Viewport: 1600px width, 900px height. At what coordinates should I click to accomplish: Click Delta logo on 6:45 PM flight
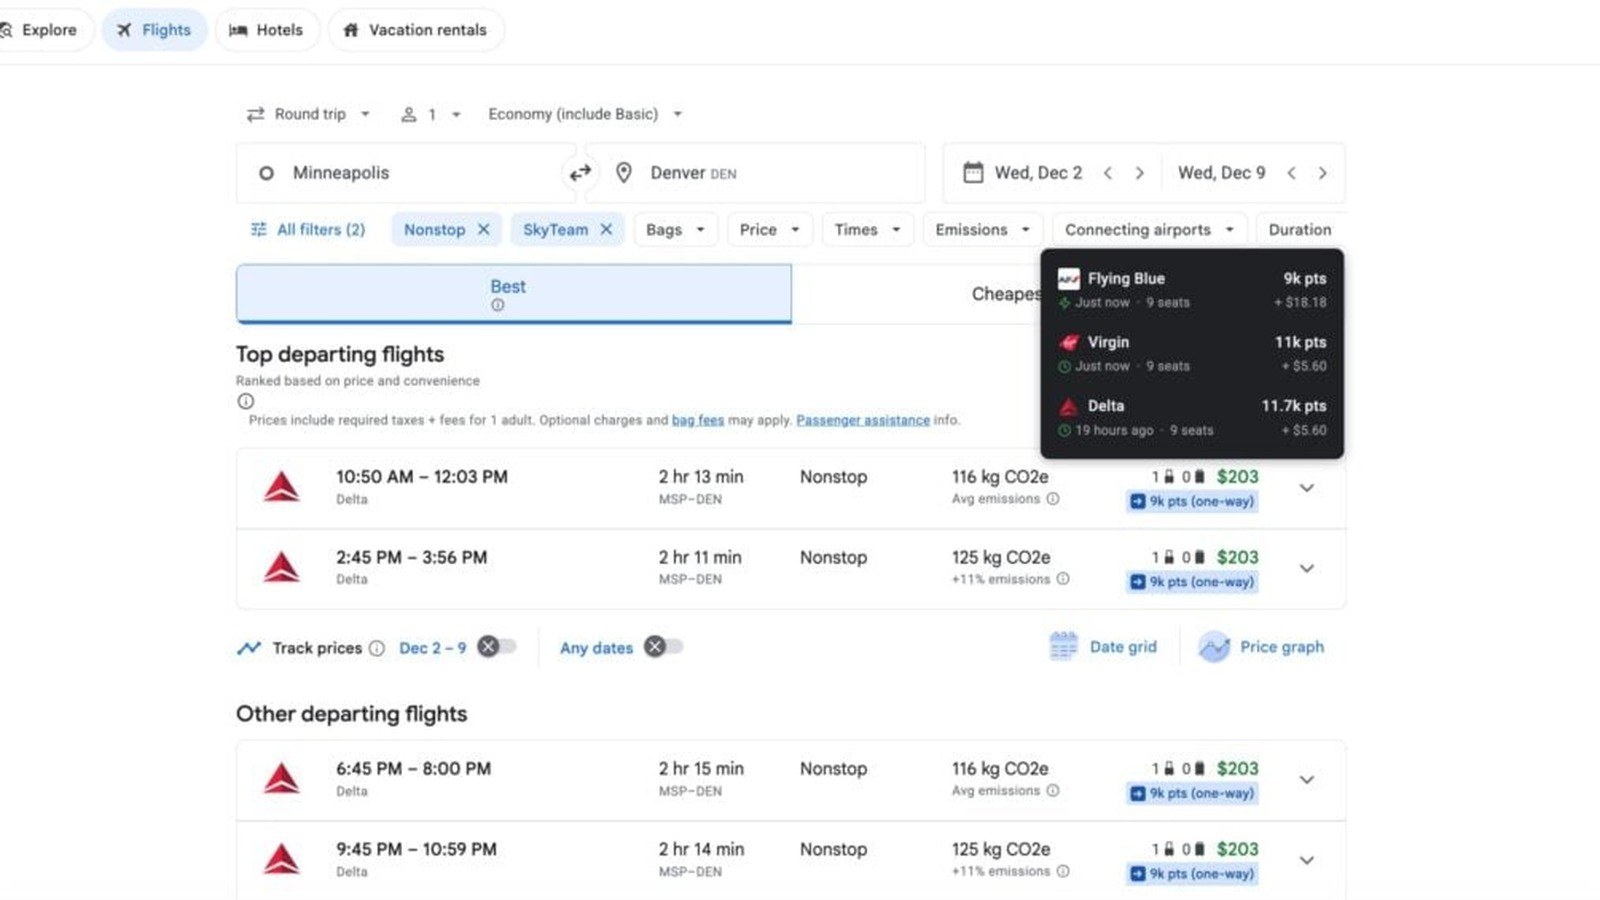pyautogui.click(x=281, y=779)
